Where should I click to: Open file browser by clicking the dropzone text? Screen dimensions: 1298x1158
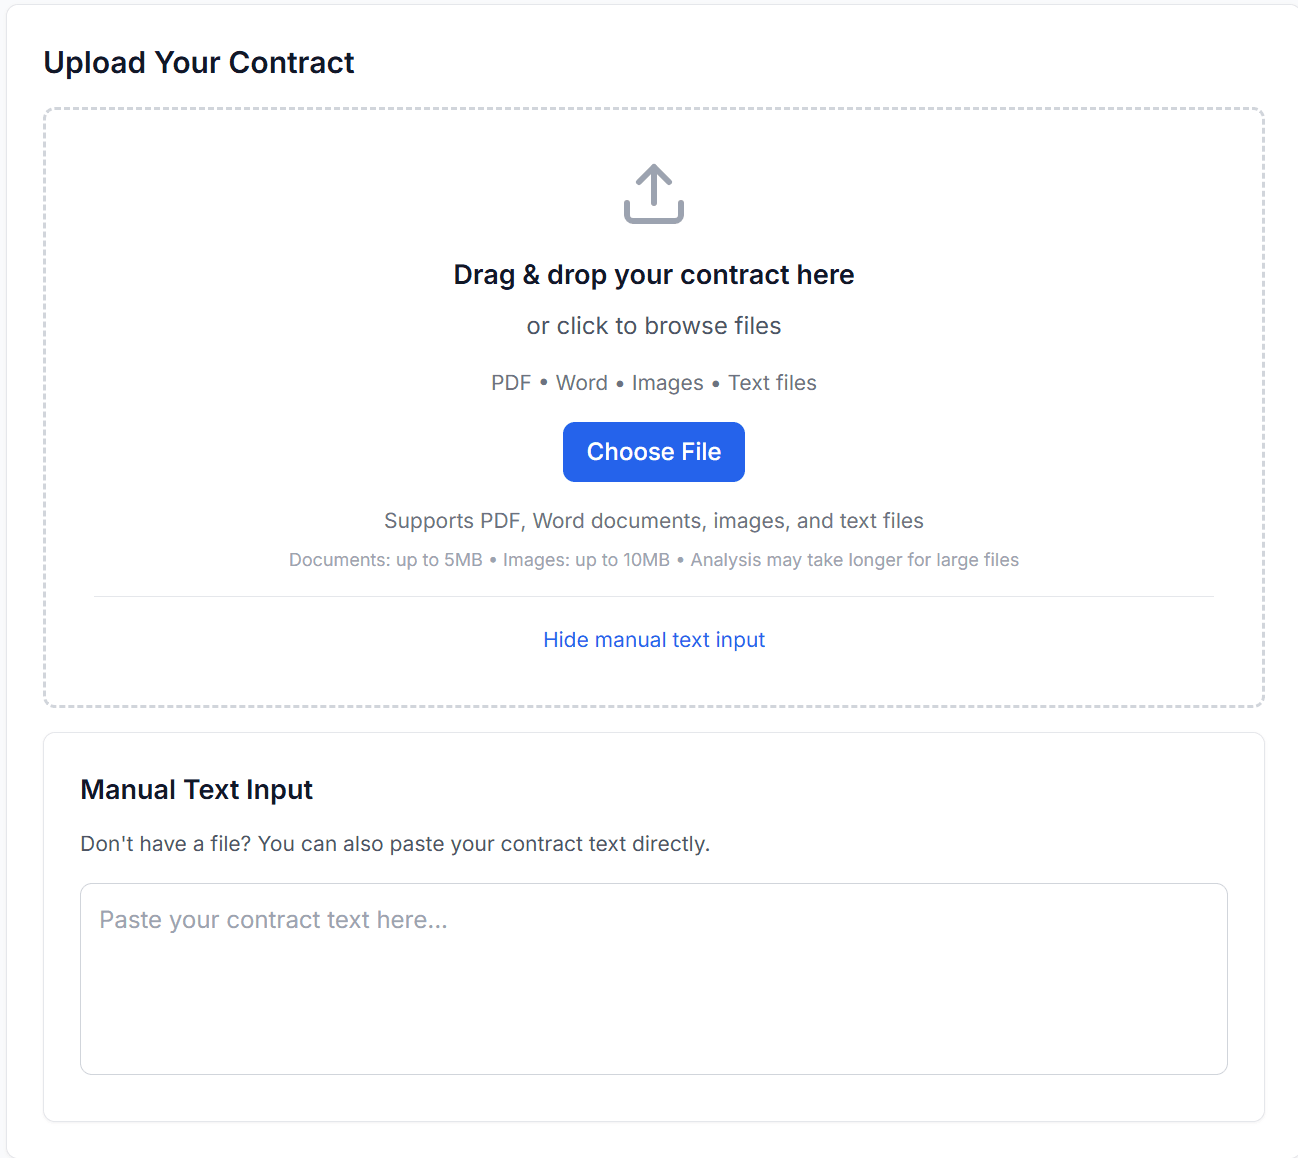653,325
